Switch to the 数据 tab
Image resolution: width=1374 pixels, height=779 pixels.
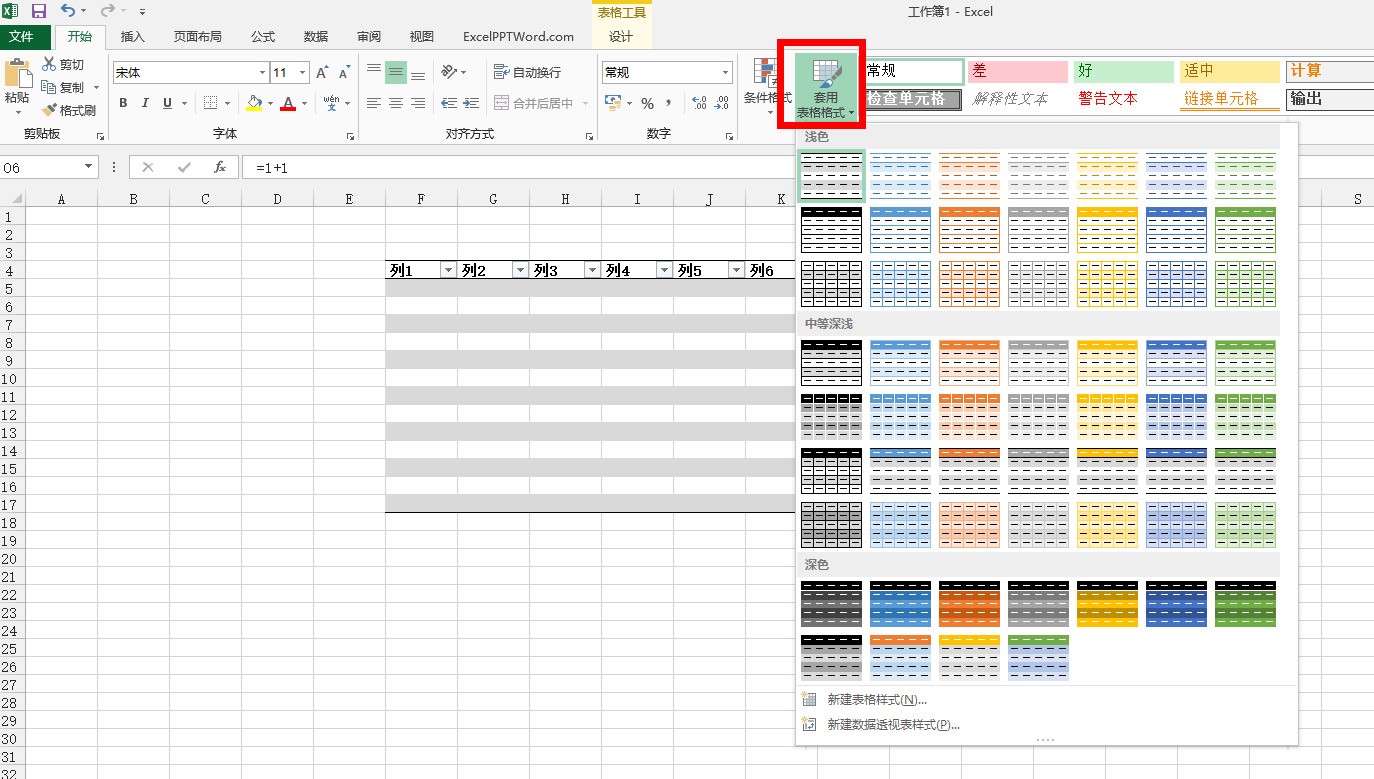pos(316,36)
